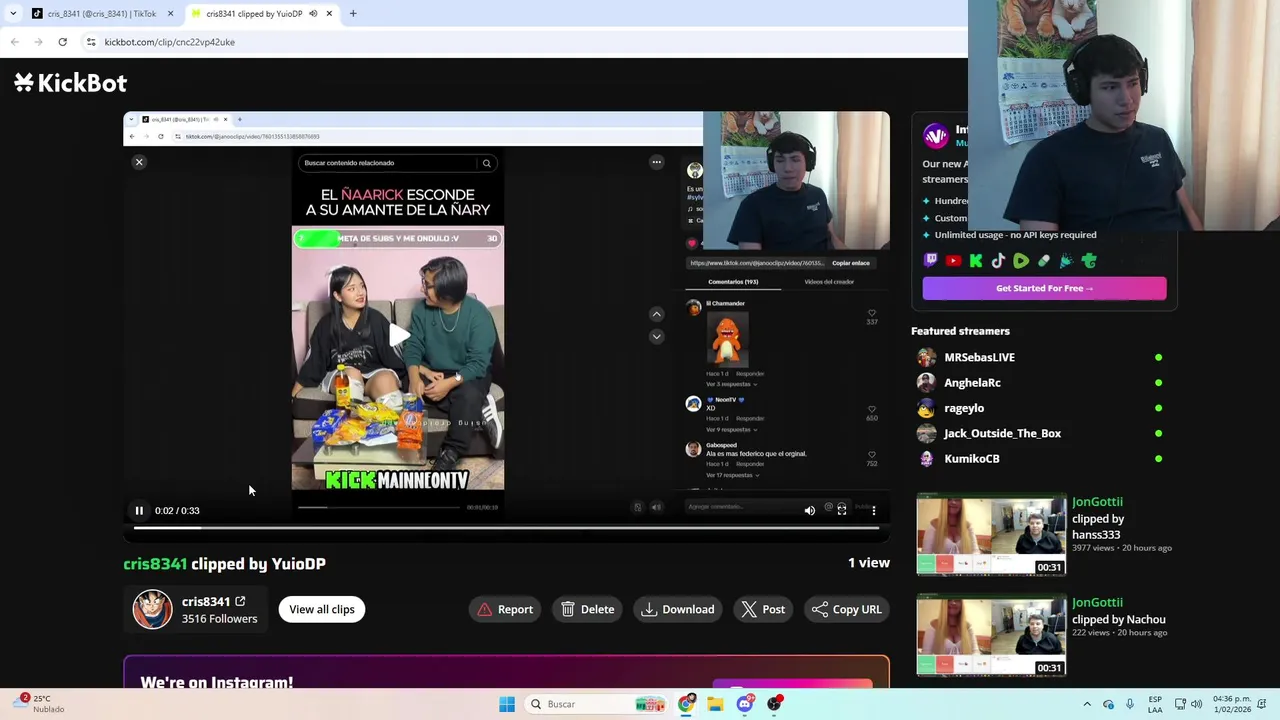Click Get Started For Free button
This screenshot has height=720, width=1280.
pyautogui.click(x=1044, y=288)
